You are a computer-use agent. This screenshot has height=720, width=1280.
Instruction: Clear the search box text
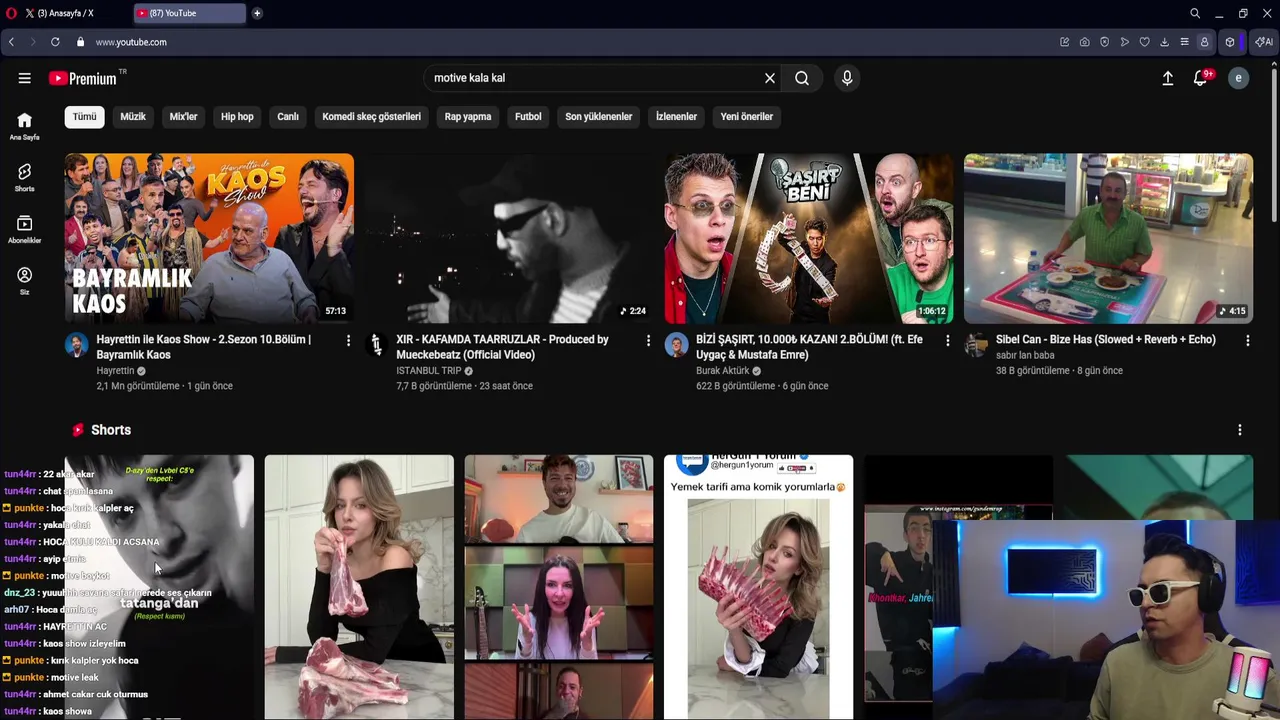(x=770, y=78)
